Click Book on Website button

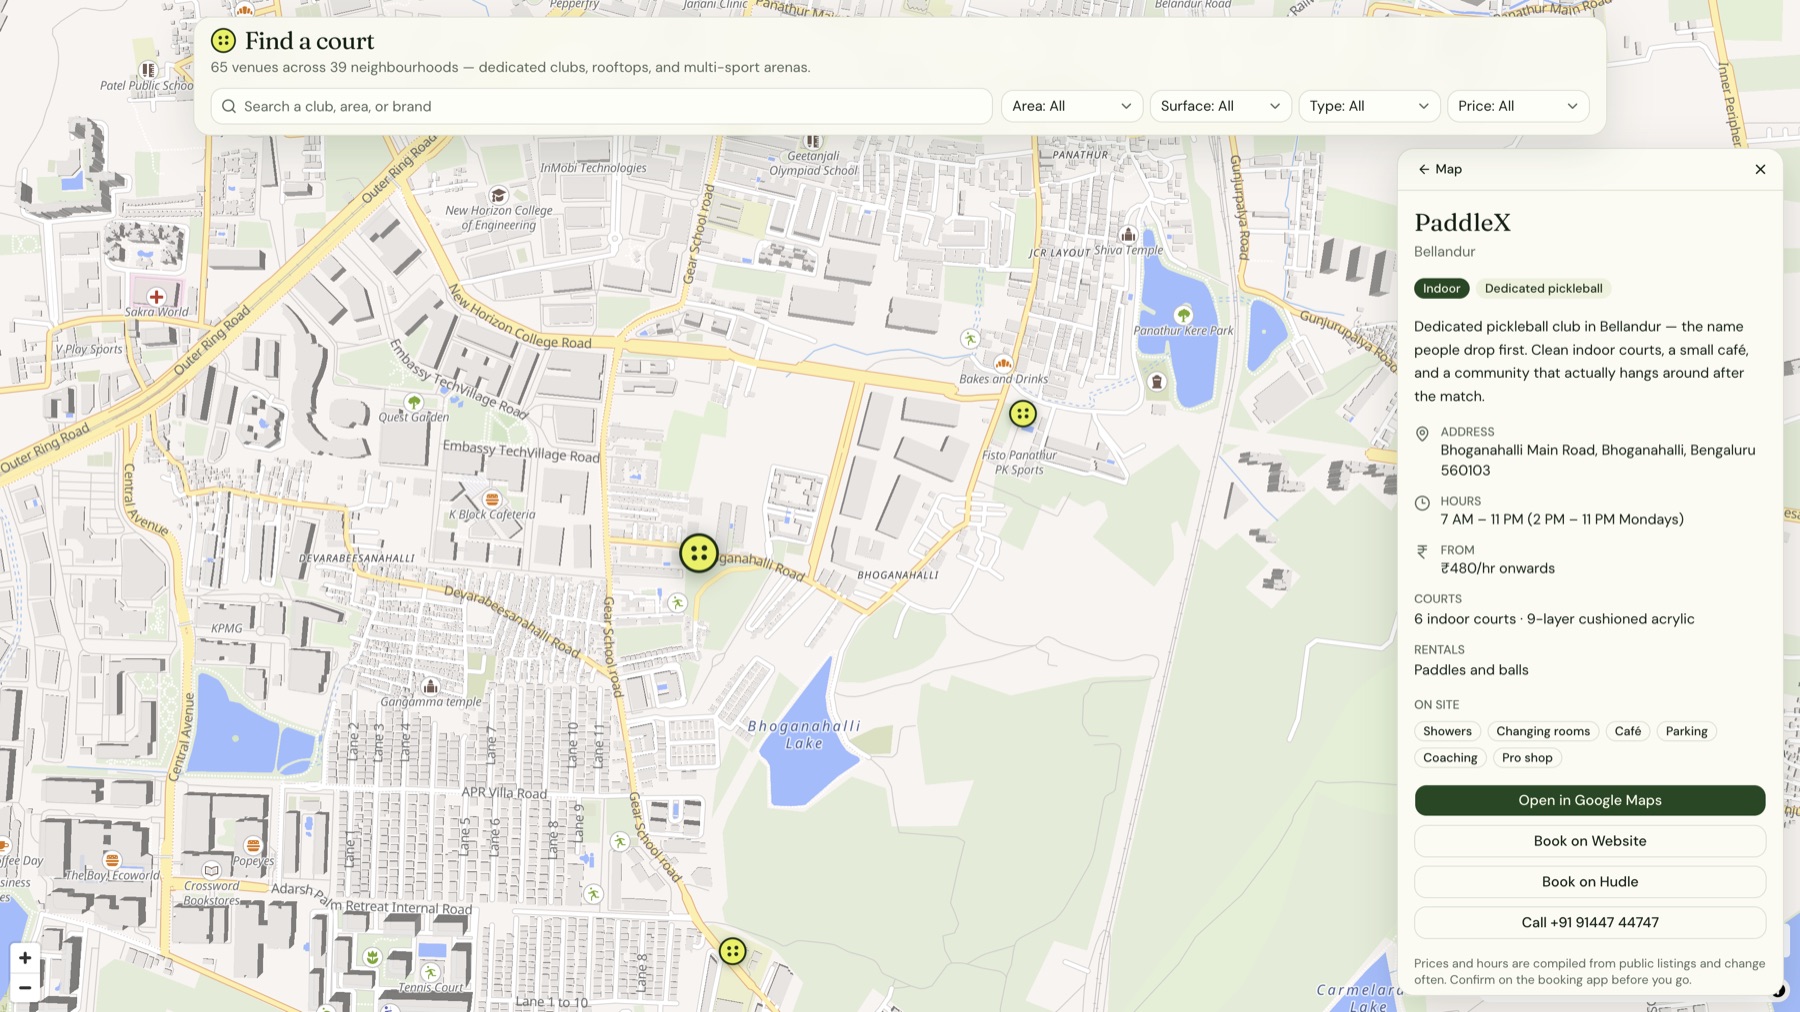tap(1590, 841)
